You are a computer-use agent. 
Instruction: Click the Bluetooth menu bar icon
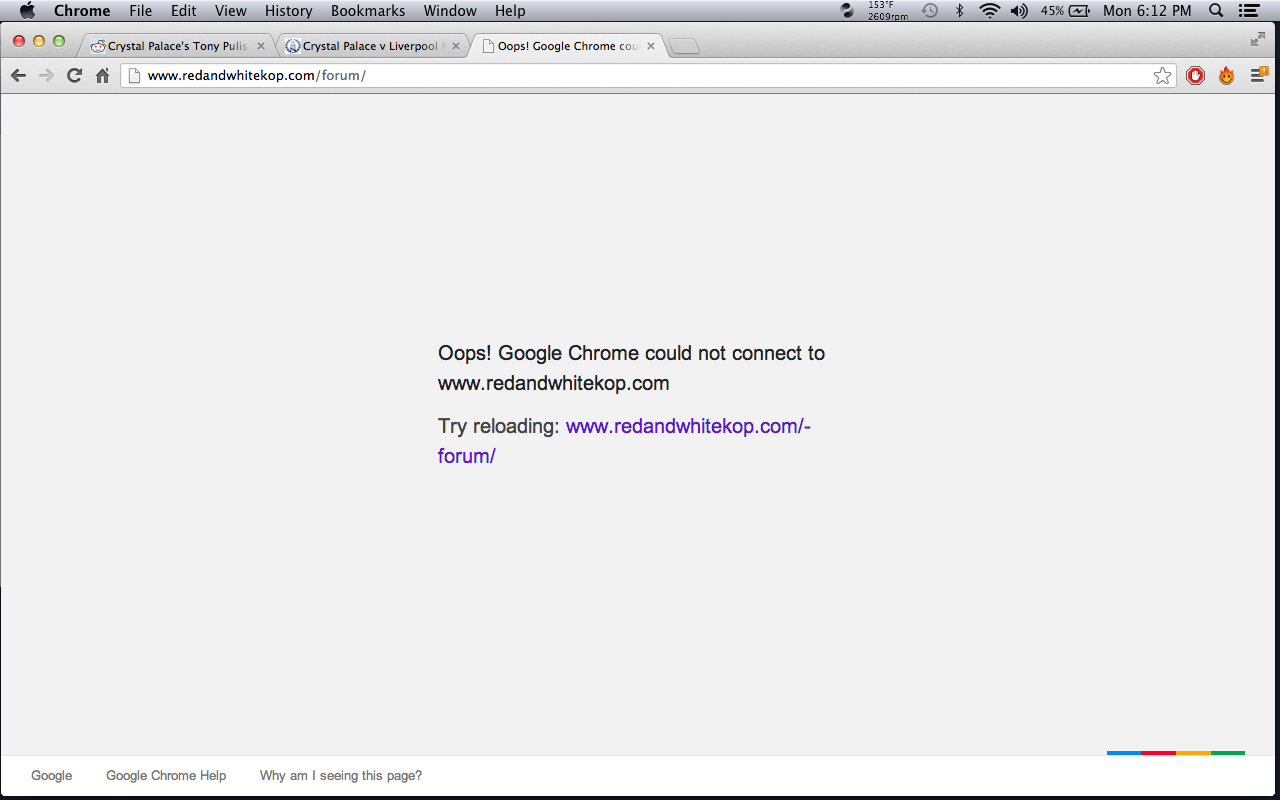click(959, 11)
